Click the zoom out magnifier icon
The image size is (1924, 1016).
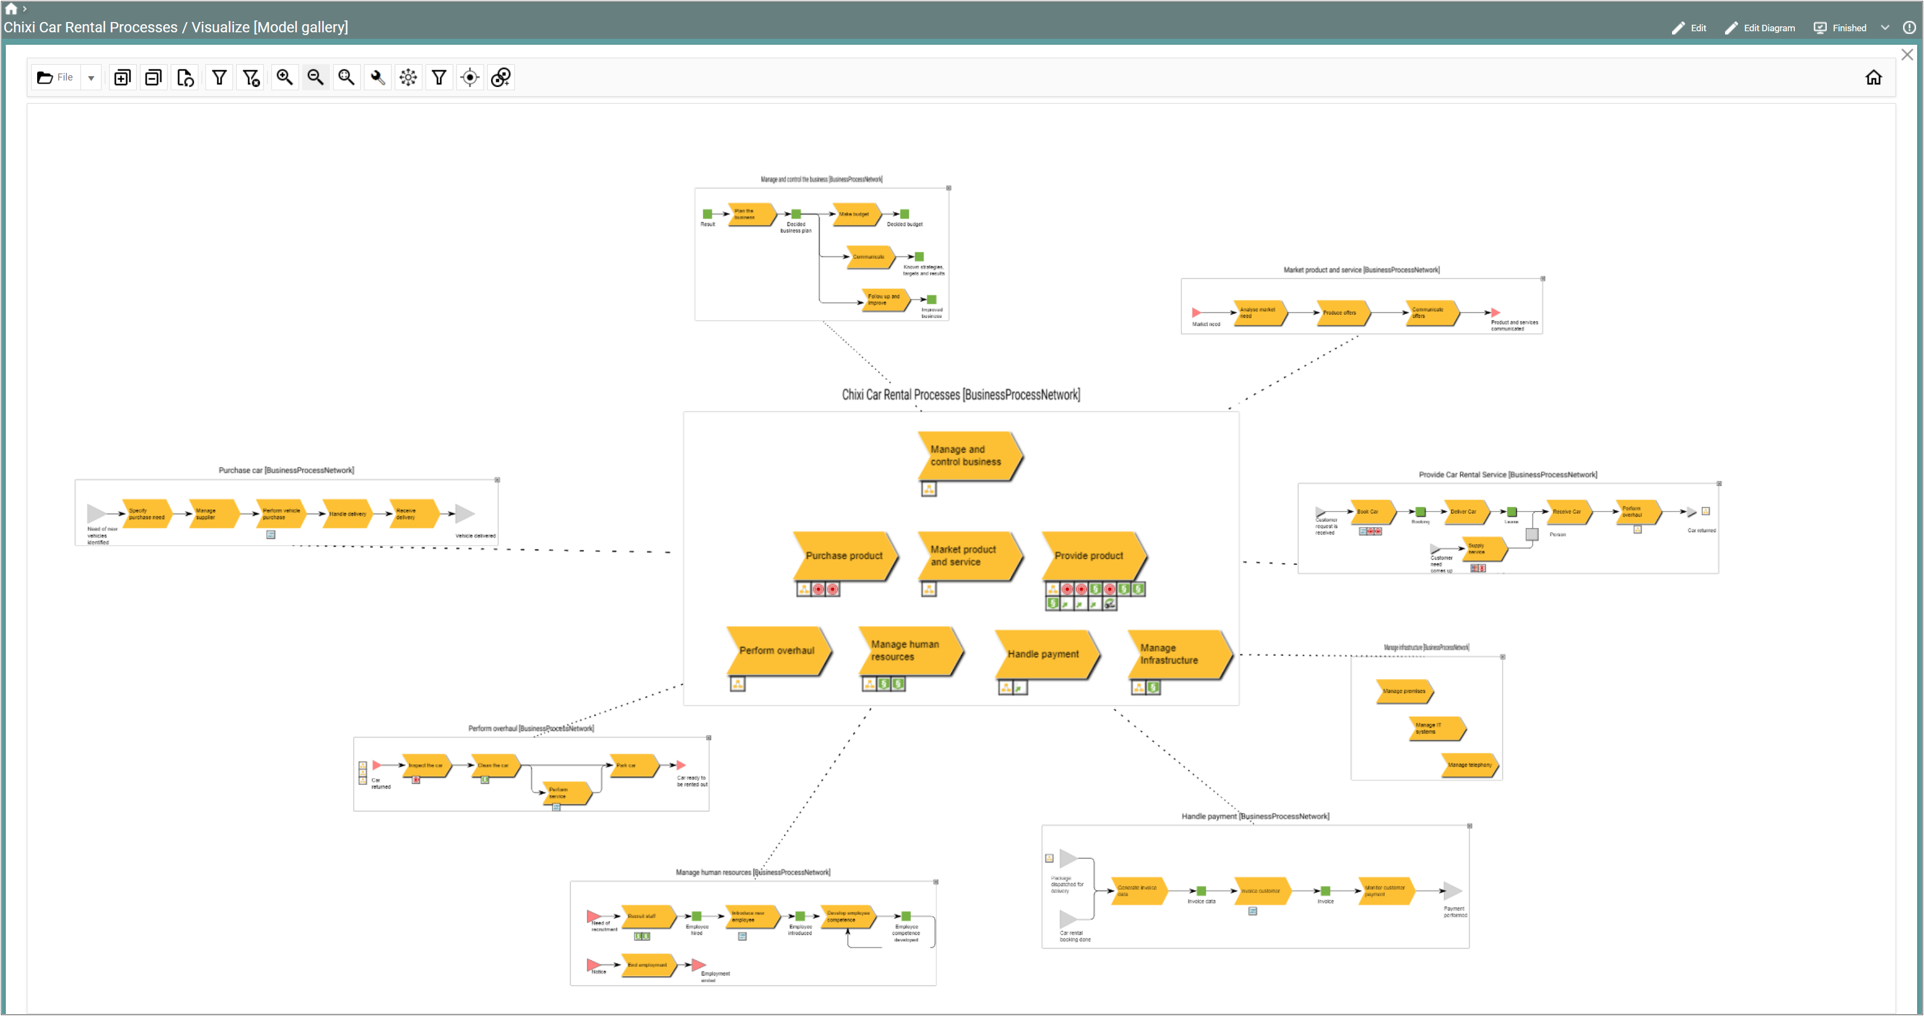coord(315,77)
